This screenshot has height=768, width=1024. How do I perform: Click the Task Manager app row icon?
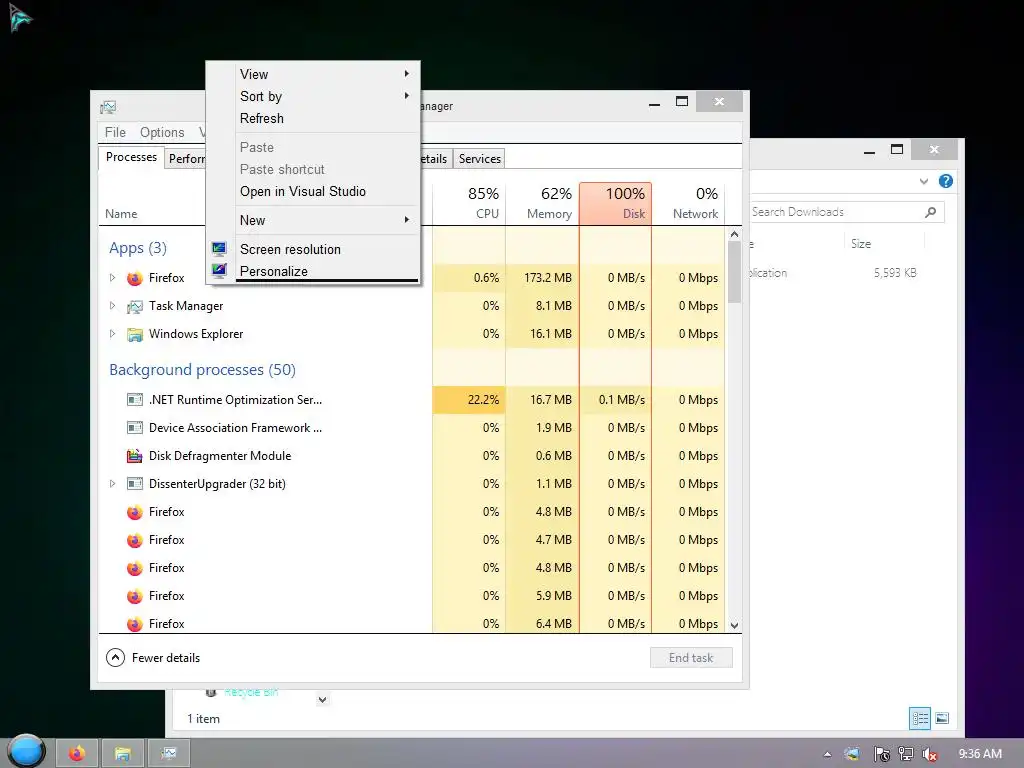click(x=135, y=306)
